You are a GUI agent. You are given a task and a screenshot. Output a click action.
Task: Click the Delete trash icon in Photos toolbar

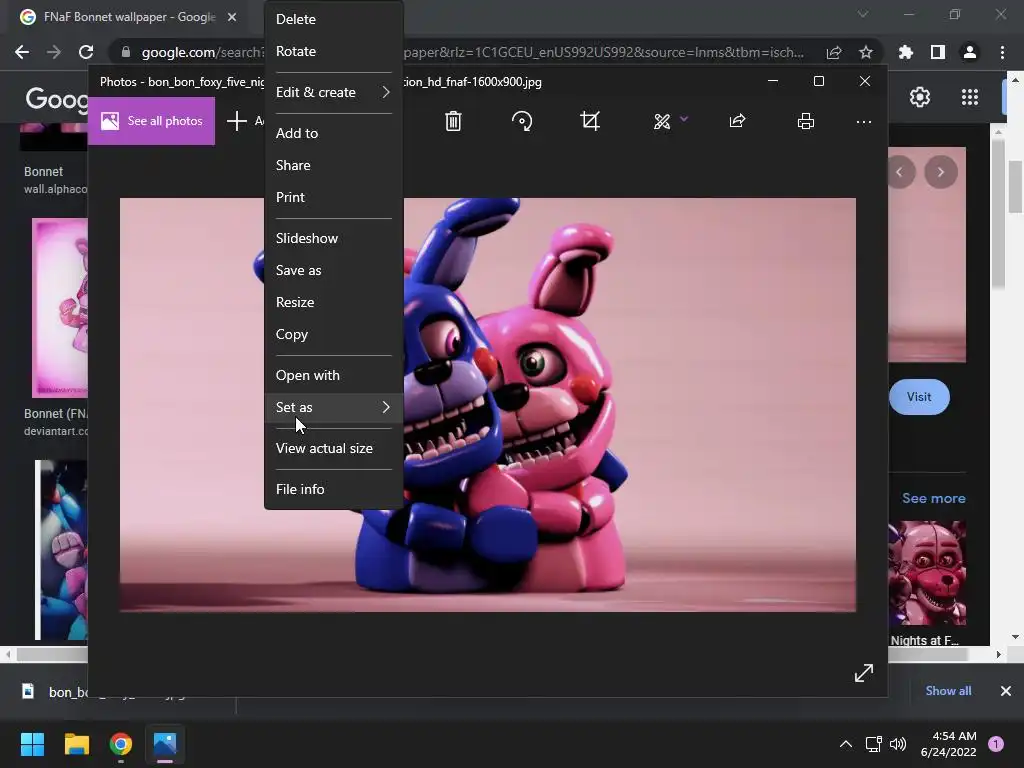coord(453,121)
